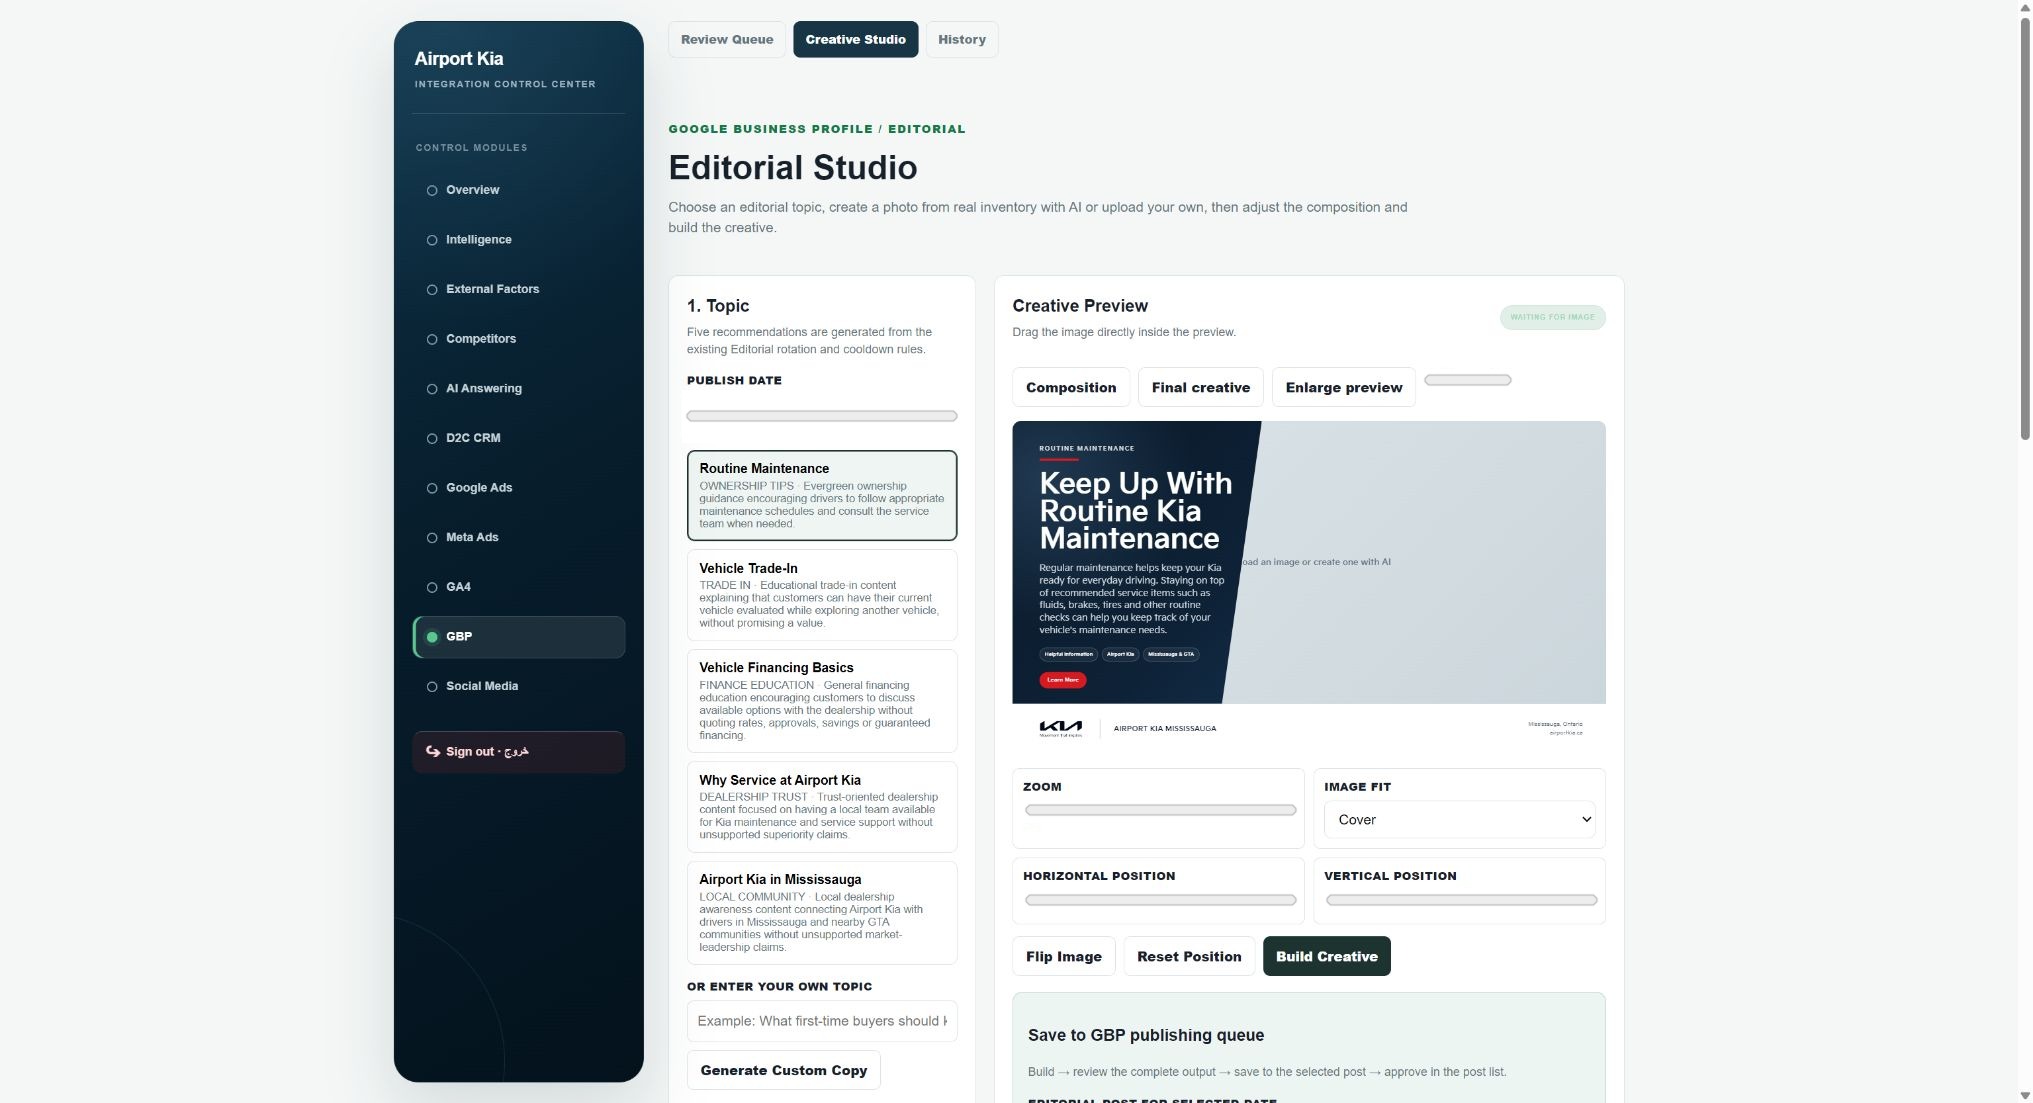Open the Intelligence module
2033x1103 pixels.
click(518, 240)
